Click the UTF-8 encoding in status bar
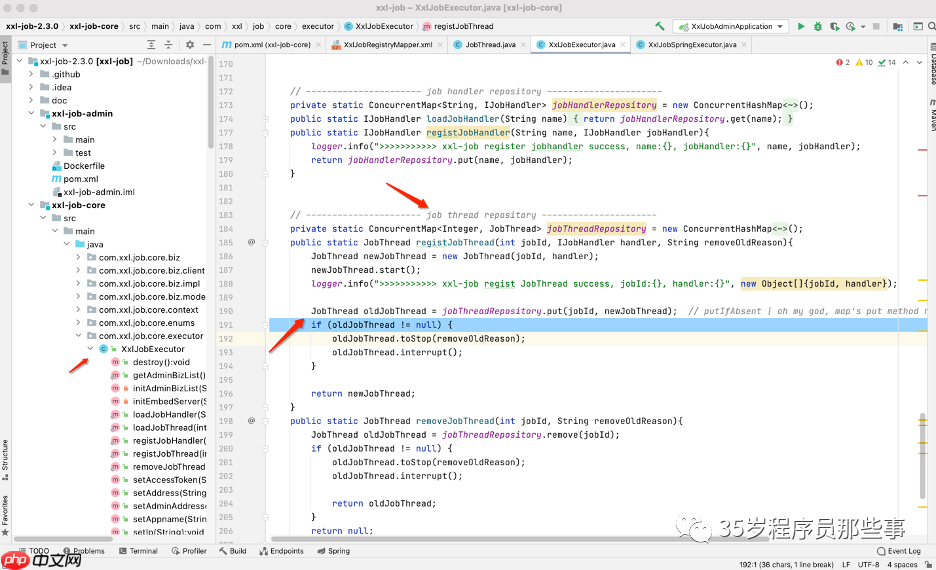Viewport: 936px width, 570px height. (867, 564)
